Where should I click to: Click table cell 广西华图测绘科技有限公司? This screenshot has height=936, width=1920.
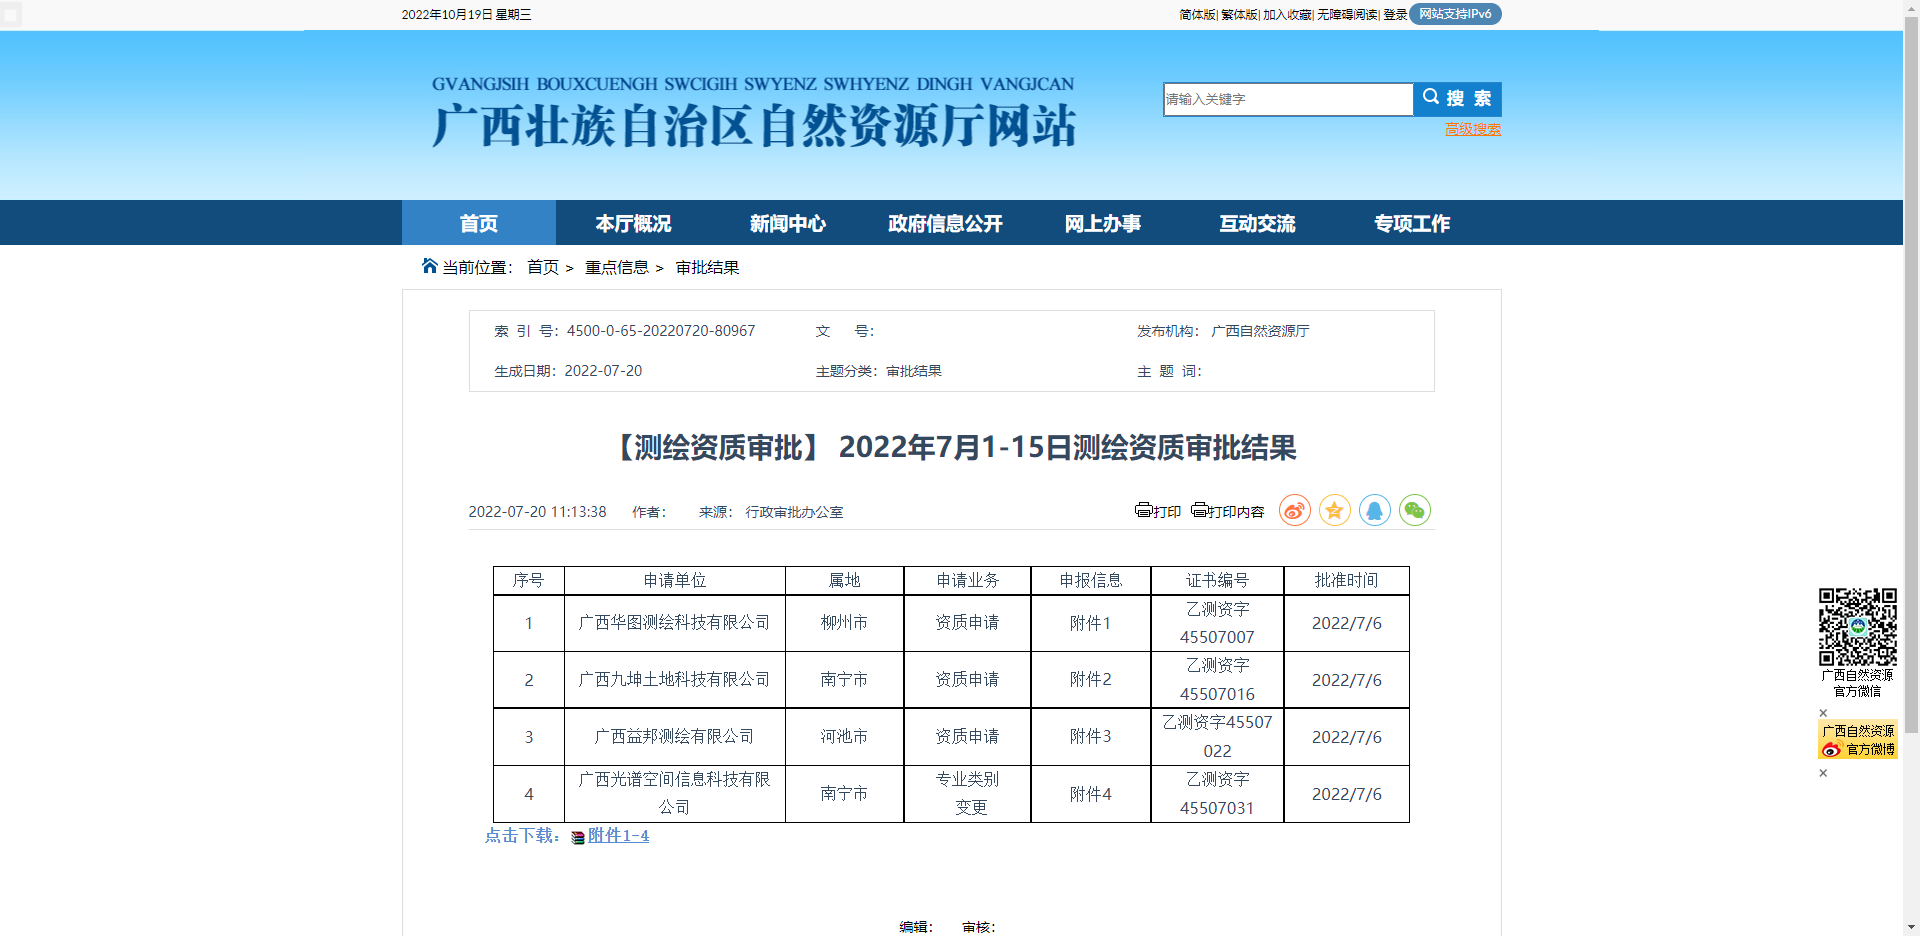coord(675,623)
